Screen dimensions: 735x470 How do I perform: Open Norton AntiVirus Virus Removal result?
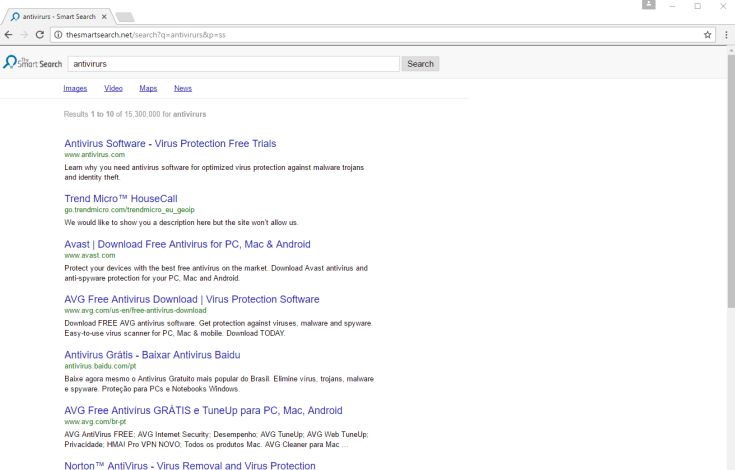[x=190, y=465]
